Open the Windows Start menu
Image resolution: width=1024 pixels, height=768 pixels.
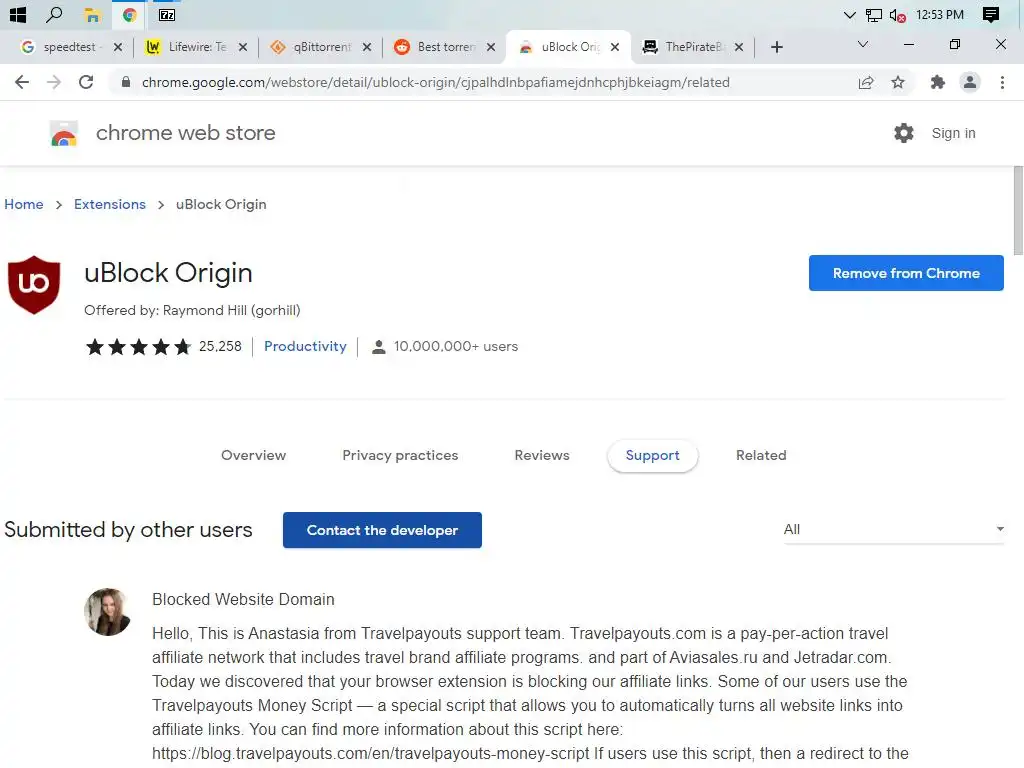click(x=18, y=14)
